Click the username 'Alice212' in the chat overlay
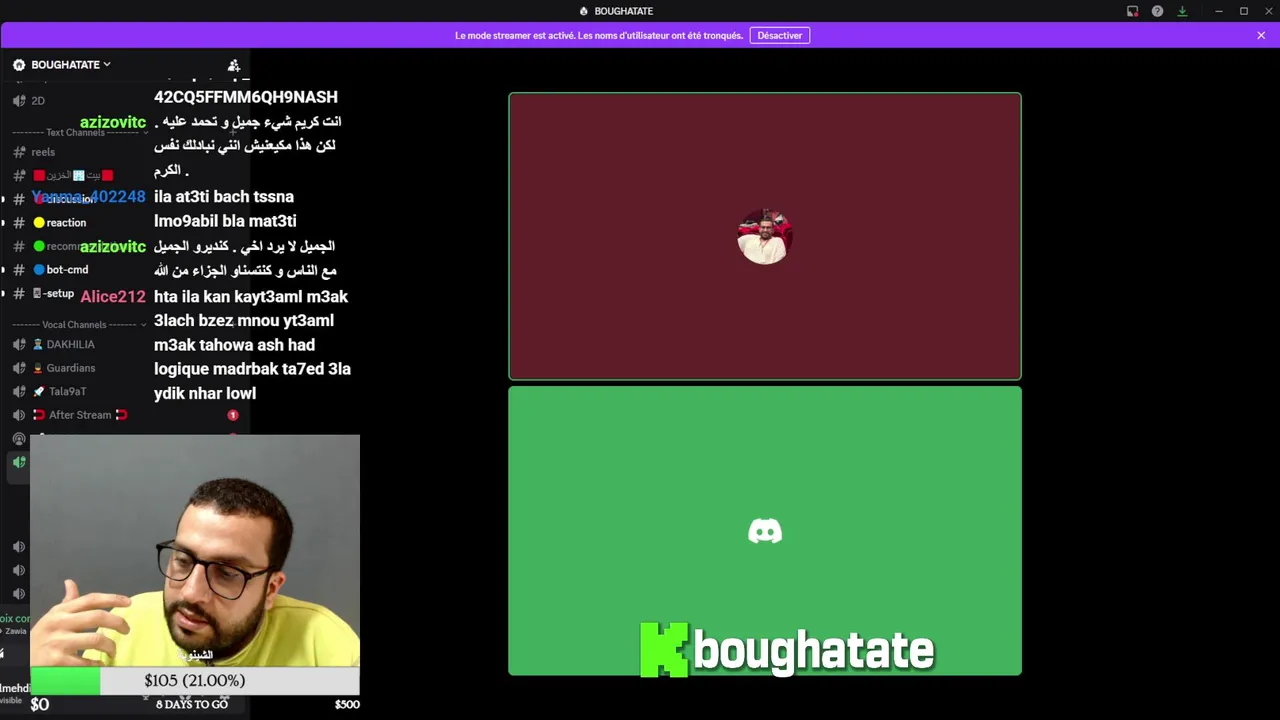This screenshot has height=720, width=1280. click(113, 297)
